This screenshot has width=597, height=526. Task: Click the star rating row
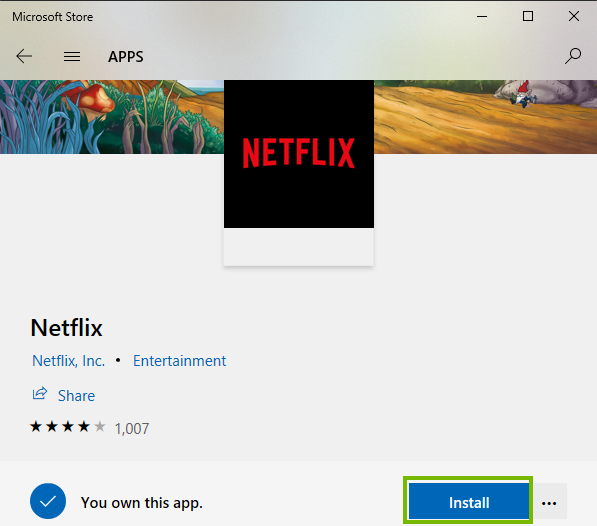[x=68, y=427]
